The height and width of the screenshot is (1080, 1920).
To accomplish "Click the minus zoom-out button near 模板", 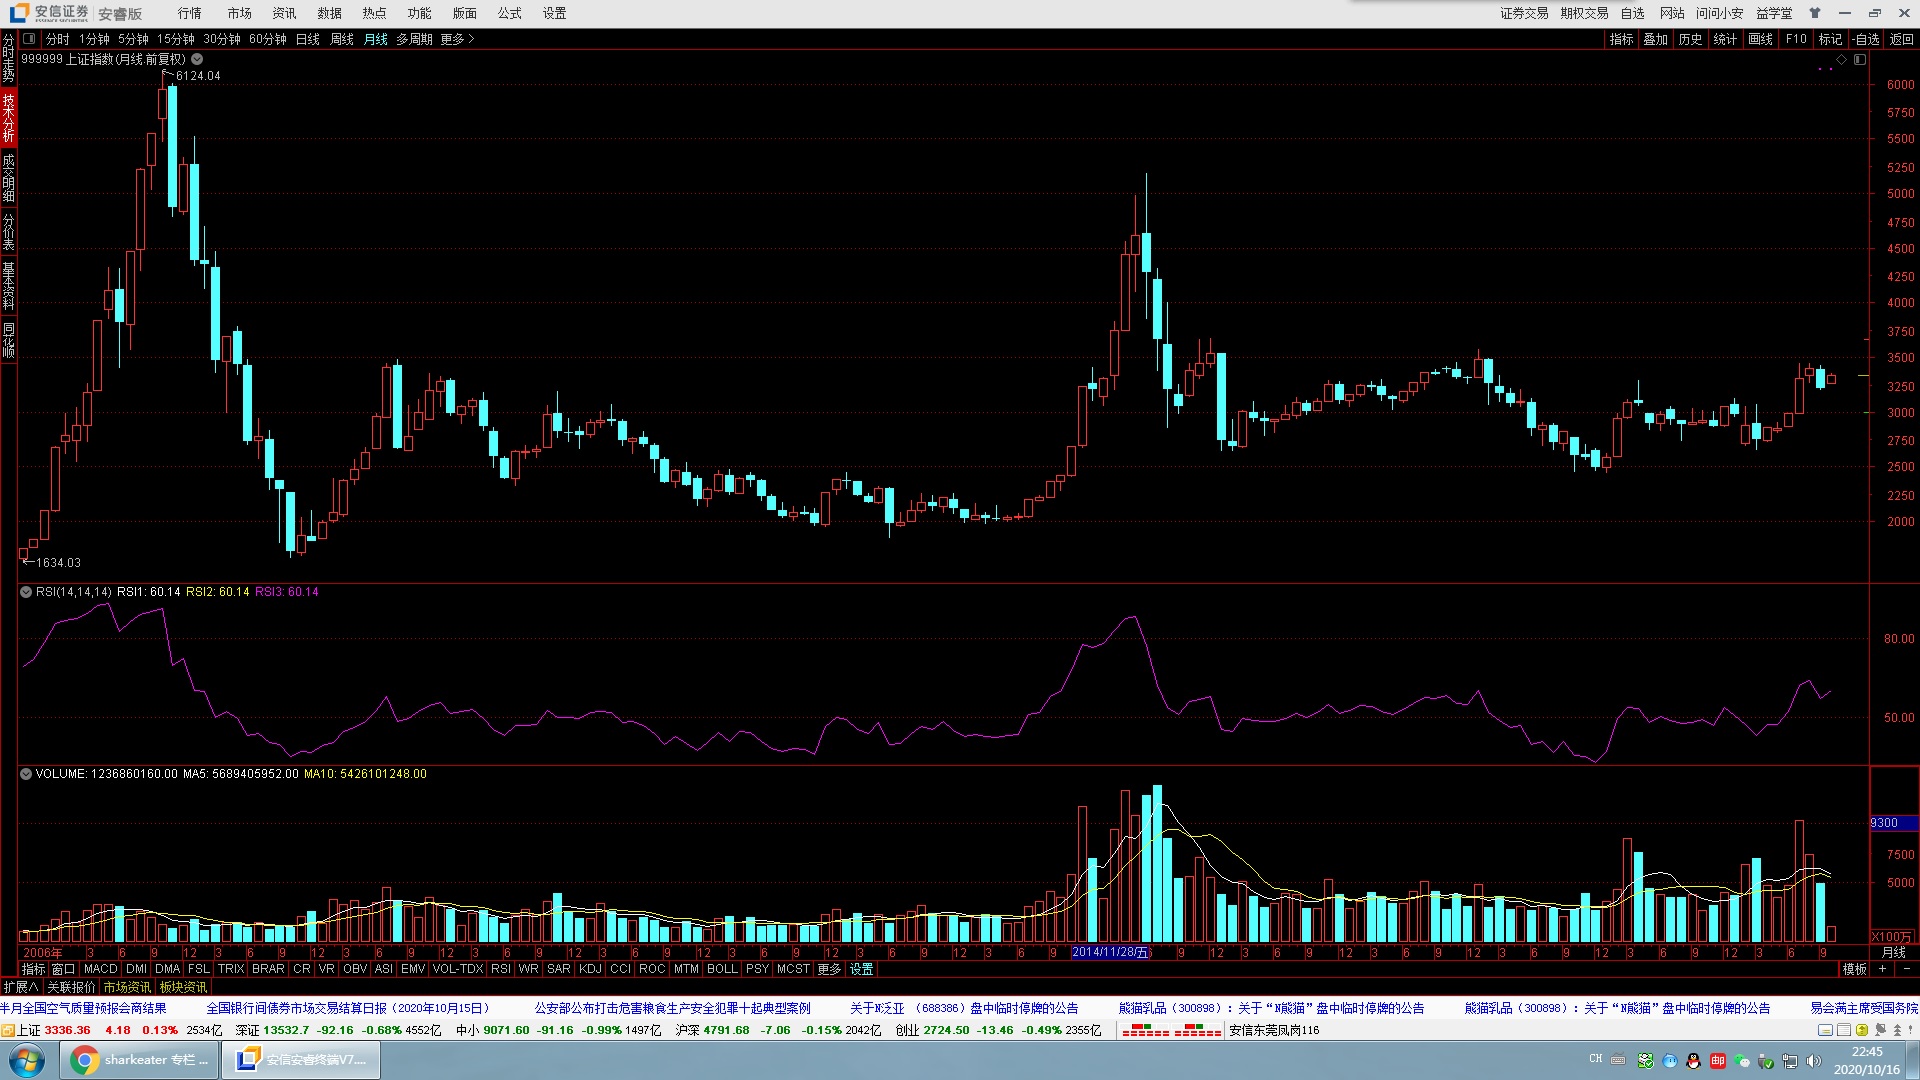I will pyautogui.click(x=1906, y=969).
